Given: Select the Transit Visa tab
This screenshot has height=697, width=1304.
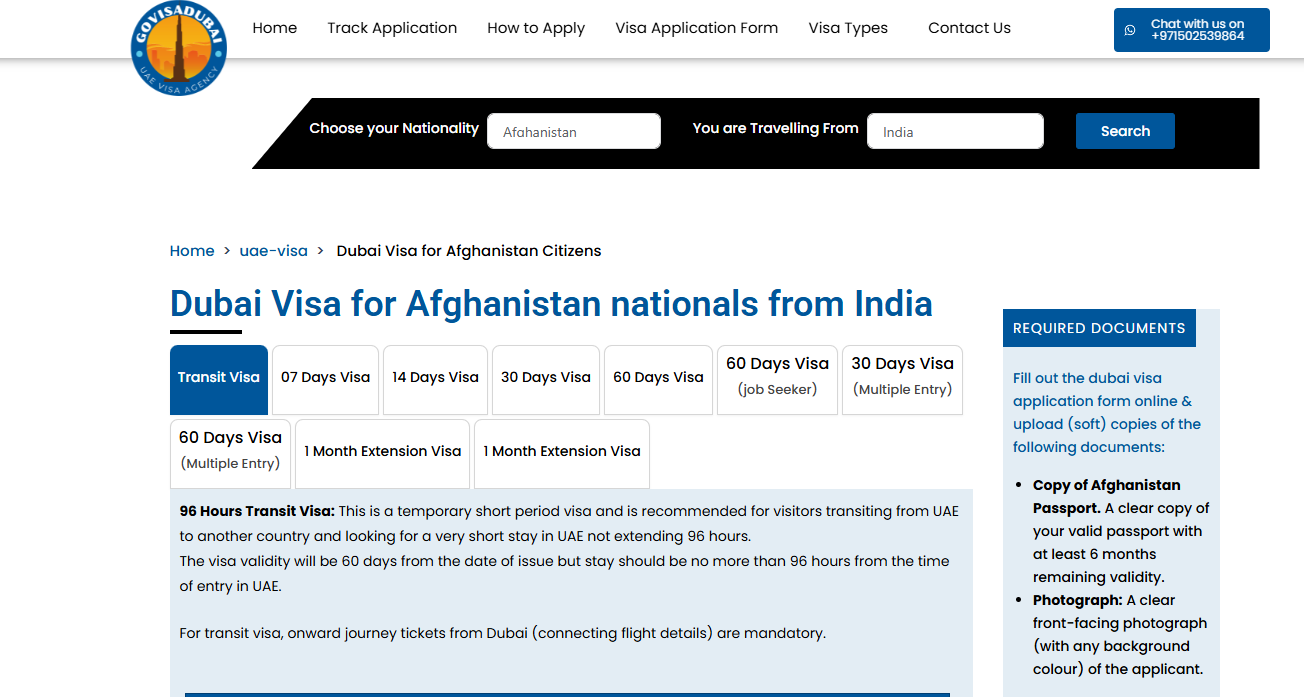Looking at the screenshot, I should [x=219, y=378].
